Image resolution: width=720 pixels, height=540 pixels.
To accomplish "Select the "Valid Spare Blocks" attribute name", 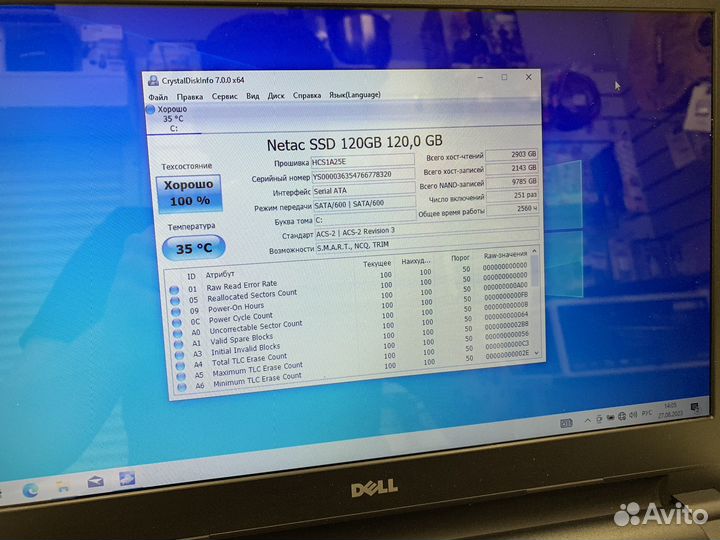I will [x=242, y=339].
